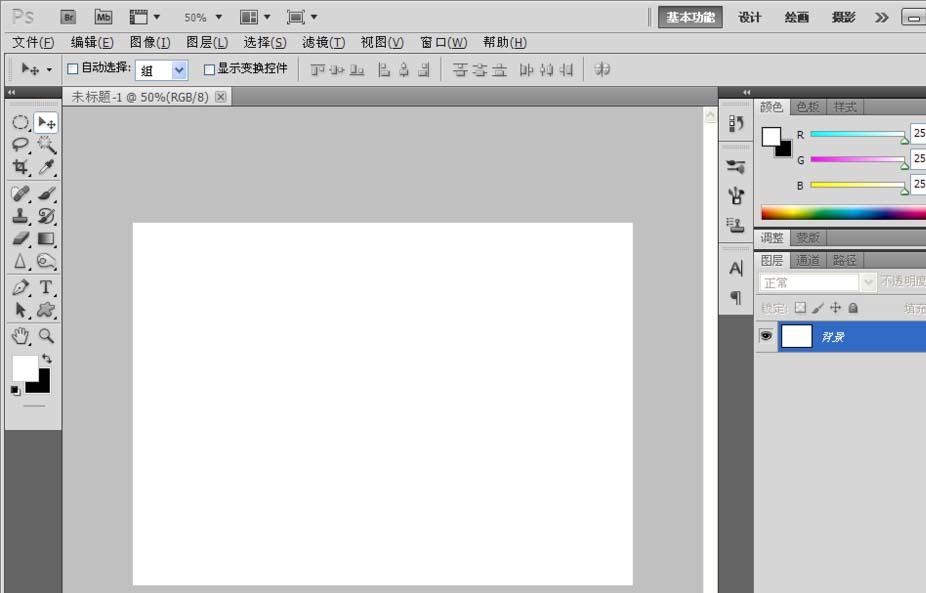
Task: Select the Zoom magnifier tool
Action: coord(46,336)
